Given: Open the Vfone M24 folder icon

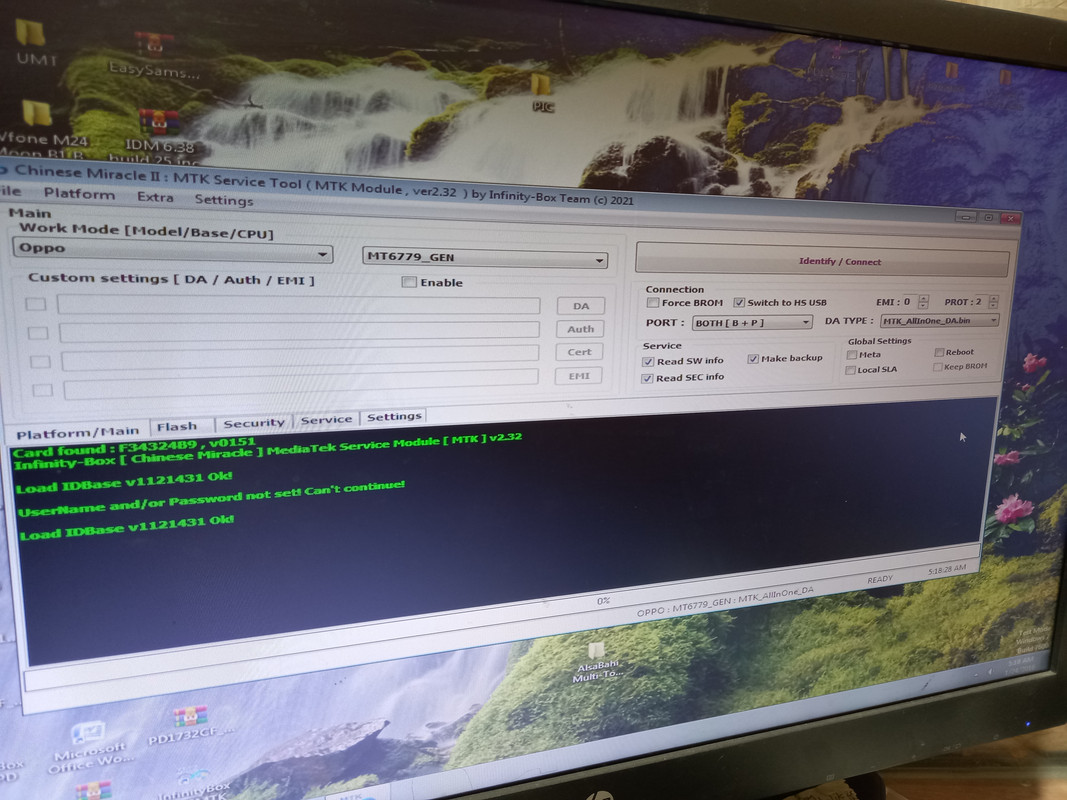Looking at the screenshot, I should pyautogui.click(x=39, y=127).
